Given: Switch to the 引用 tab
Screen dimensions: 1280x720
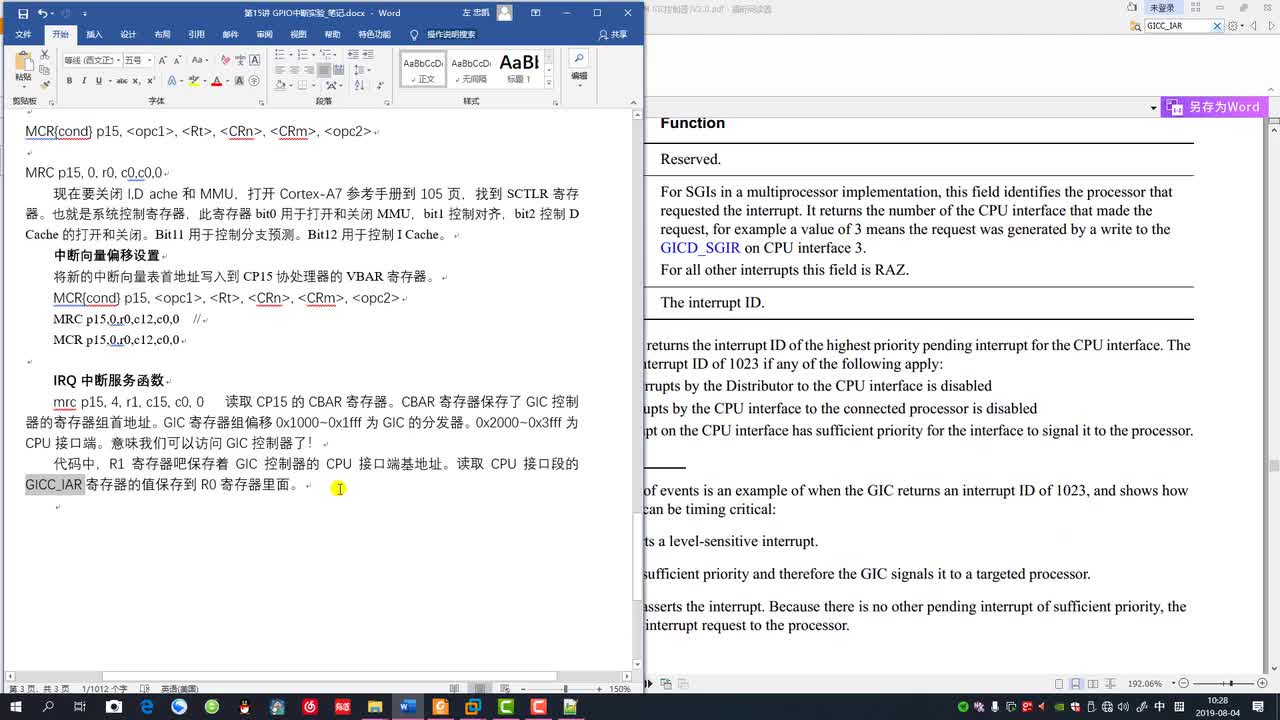Looking at the screenshot, I should tap(196, 34).
